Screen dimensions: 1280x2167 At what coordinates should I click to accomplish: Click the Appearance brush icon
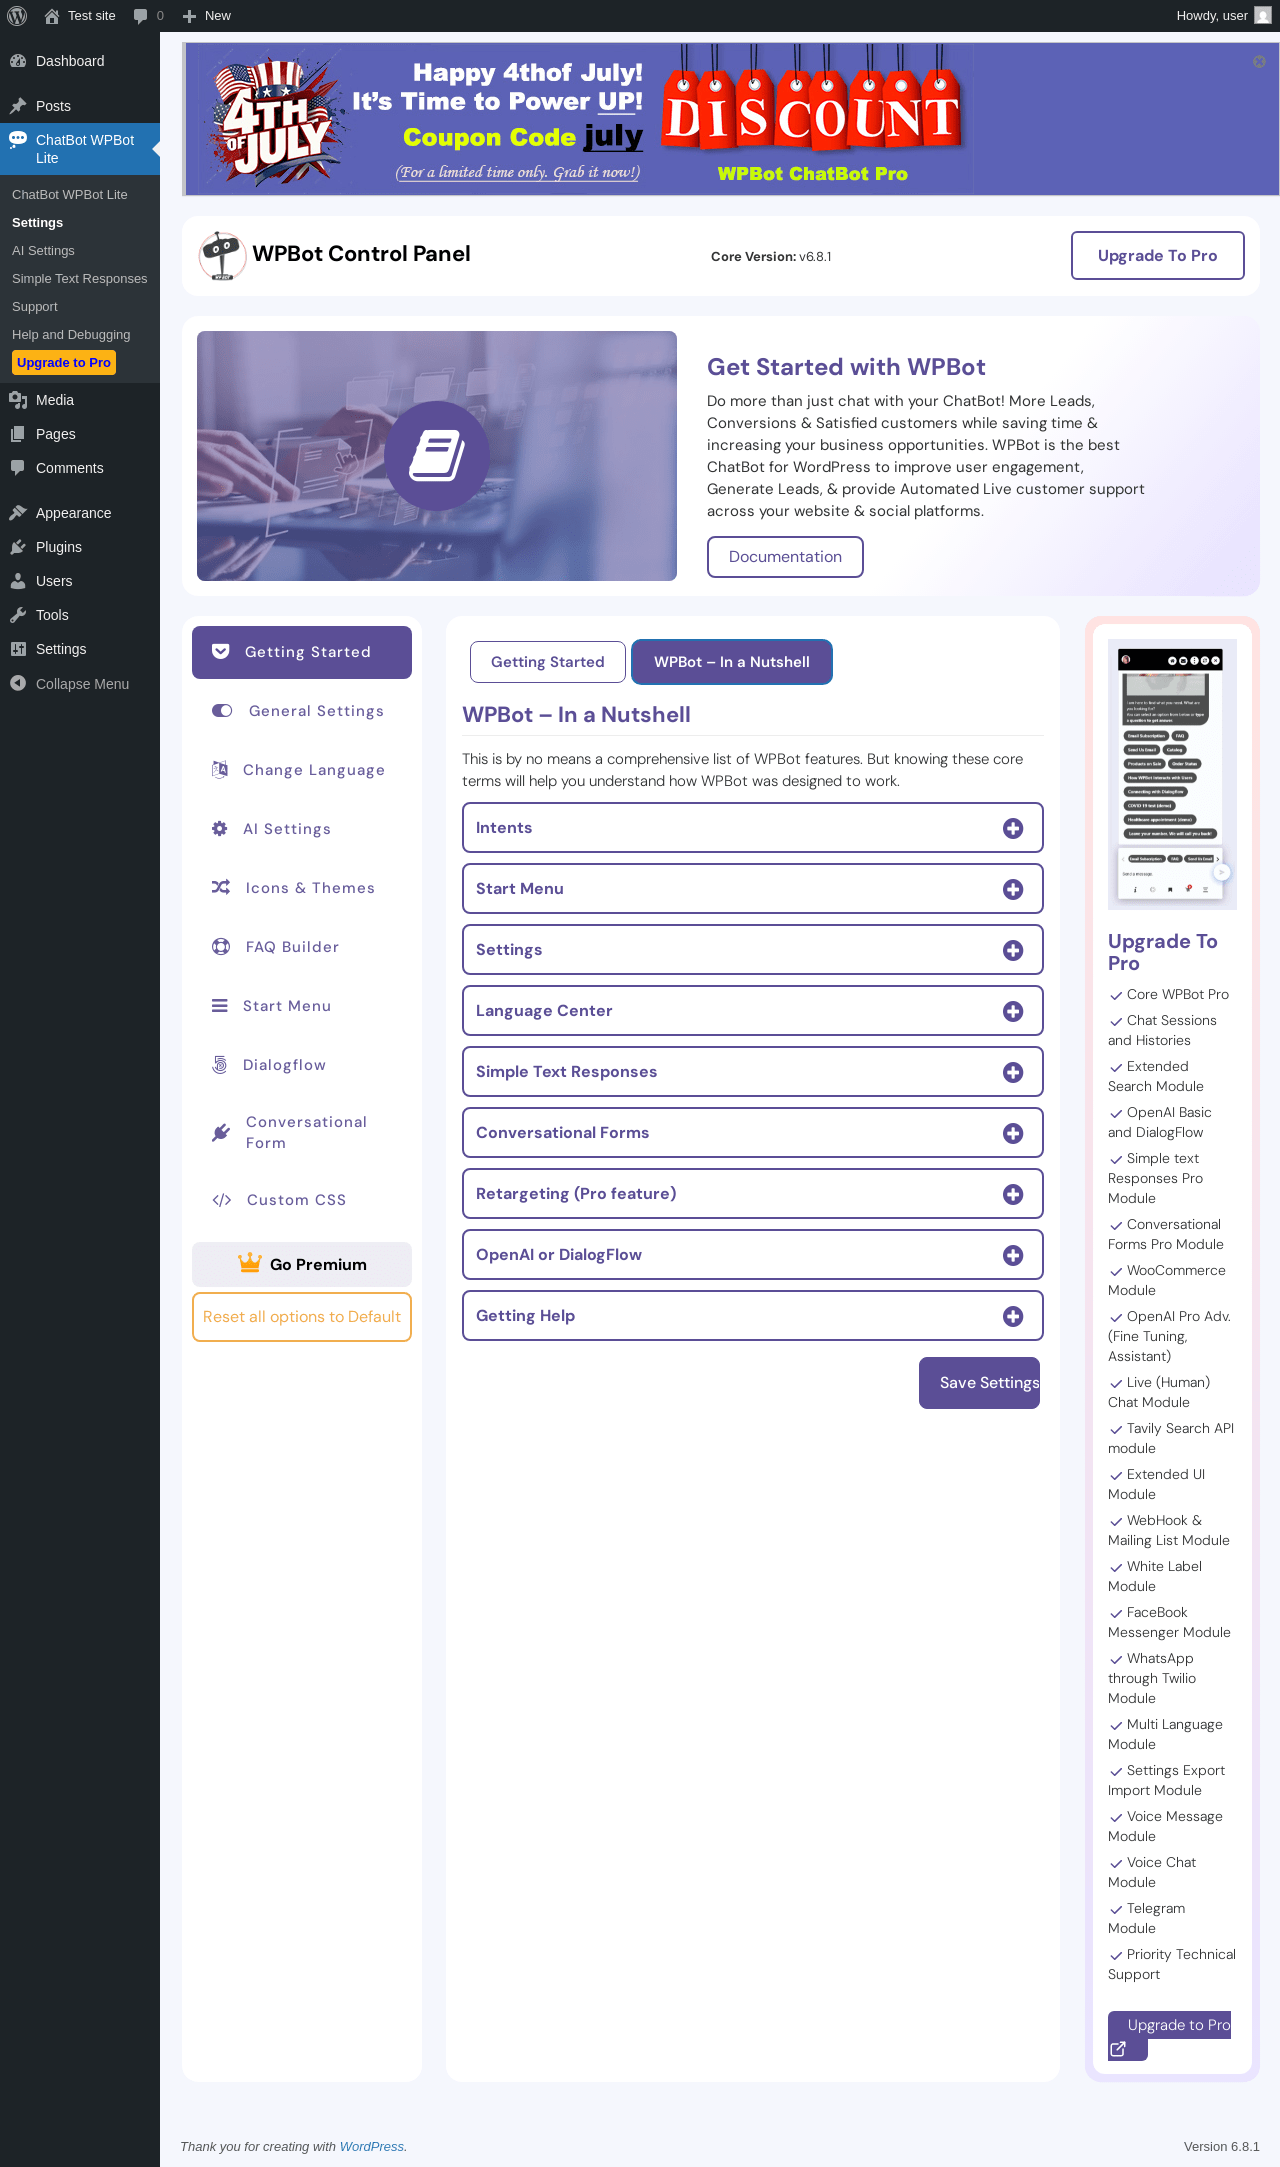pyautogui.click(x=18, y=513)
